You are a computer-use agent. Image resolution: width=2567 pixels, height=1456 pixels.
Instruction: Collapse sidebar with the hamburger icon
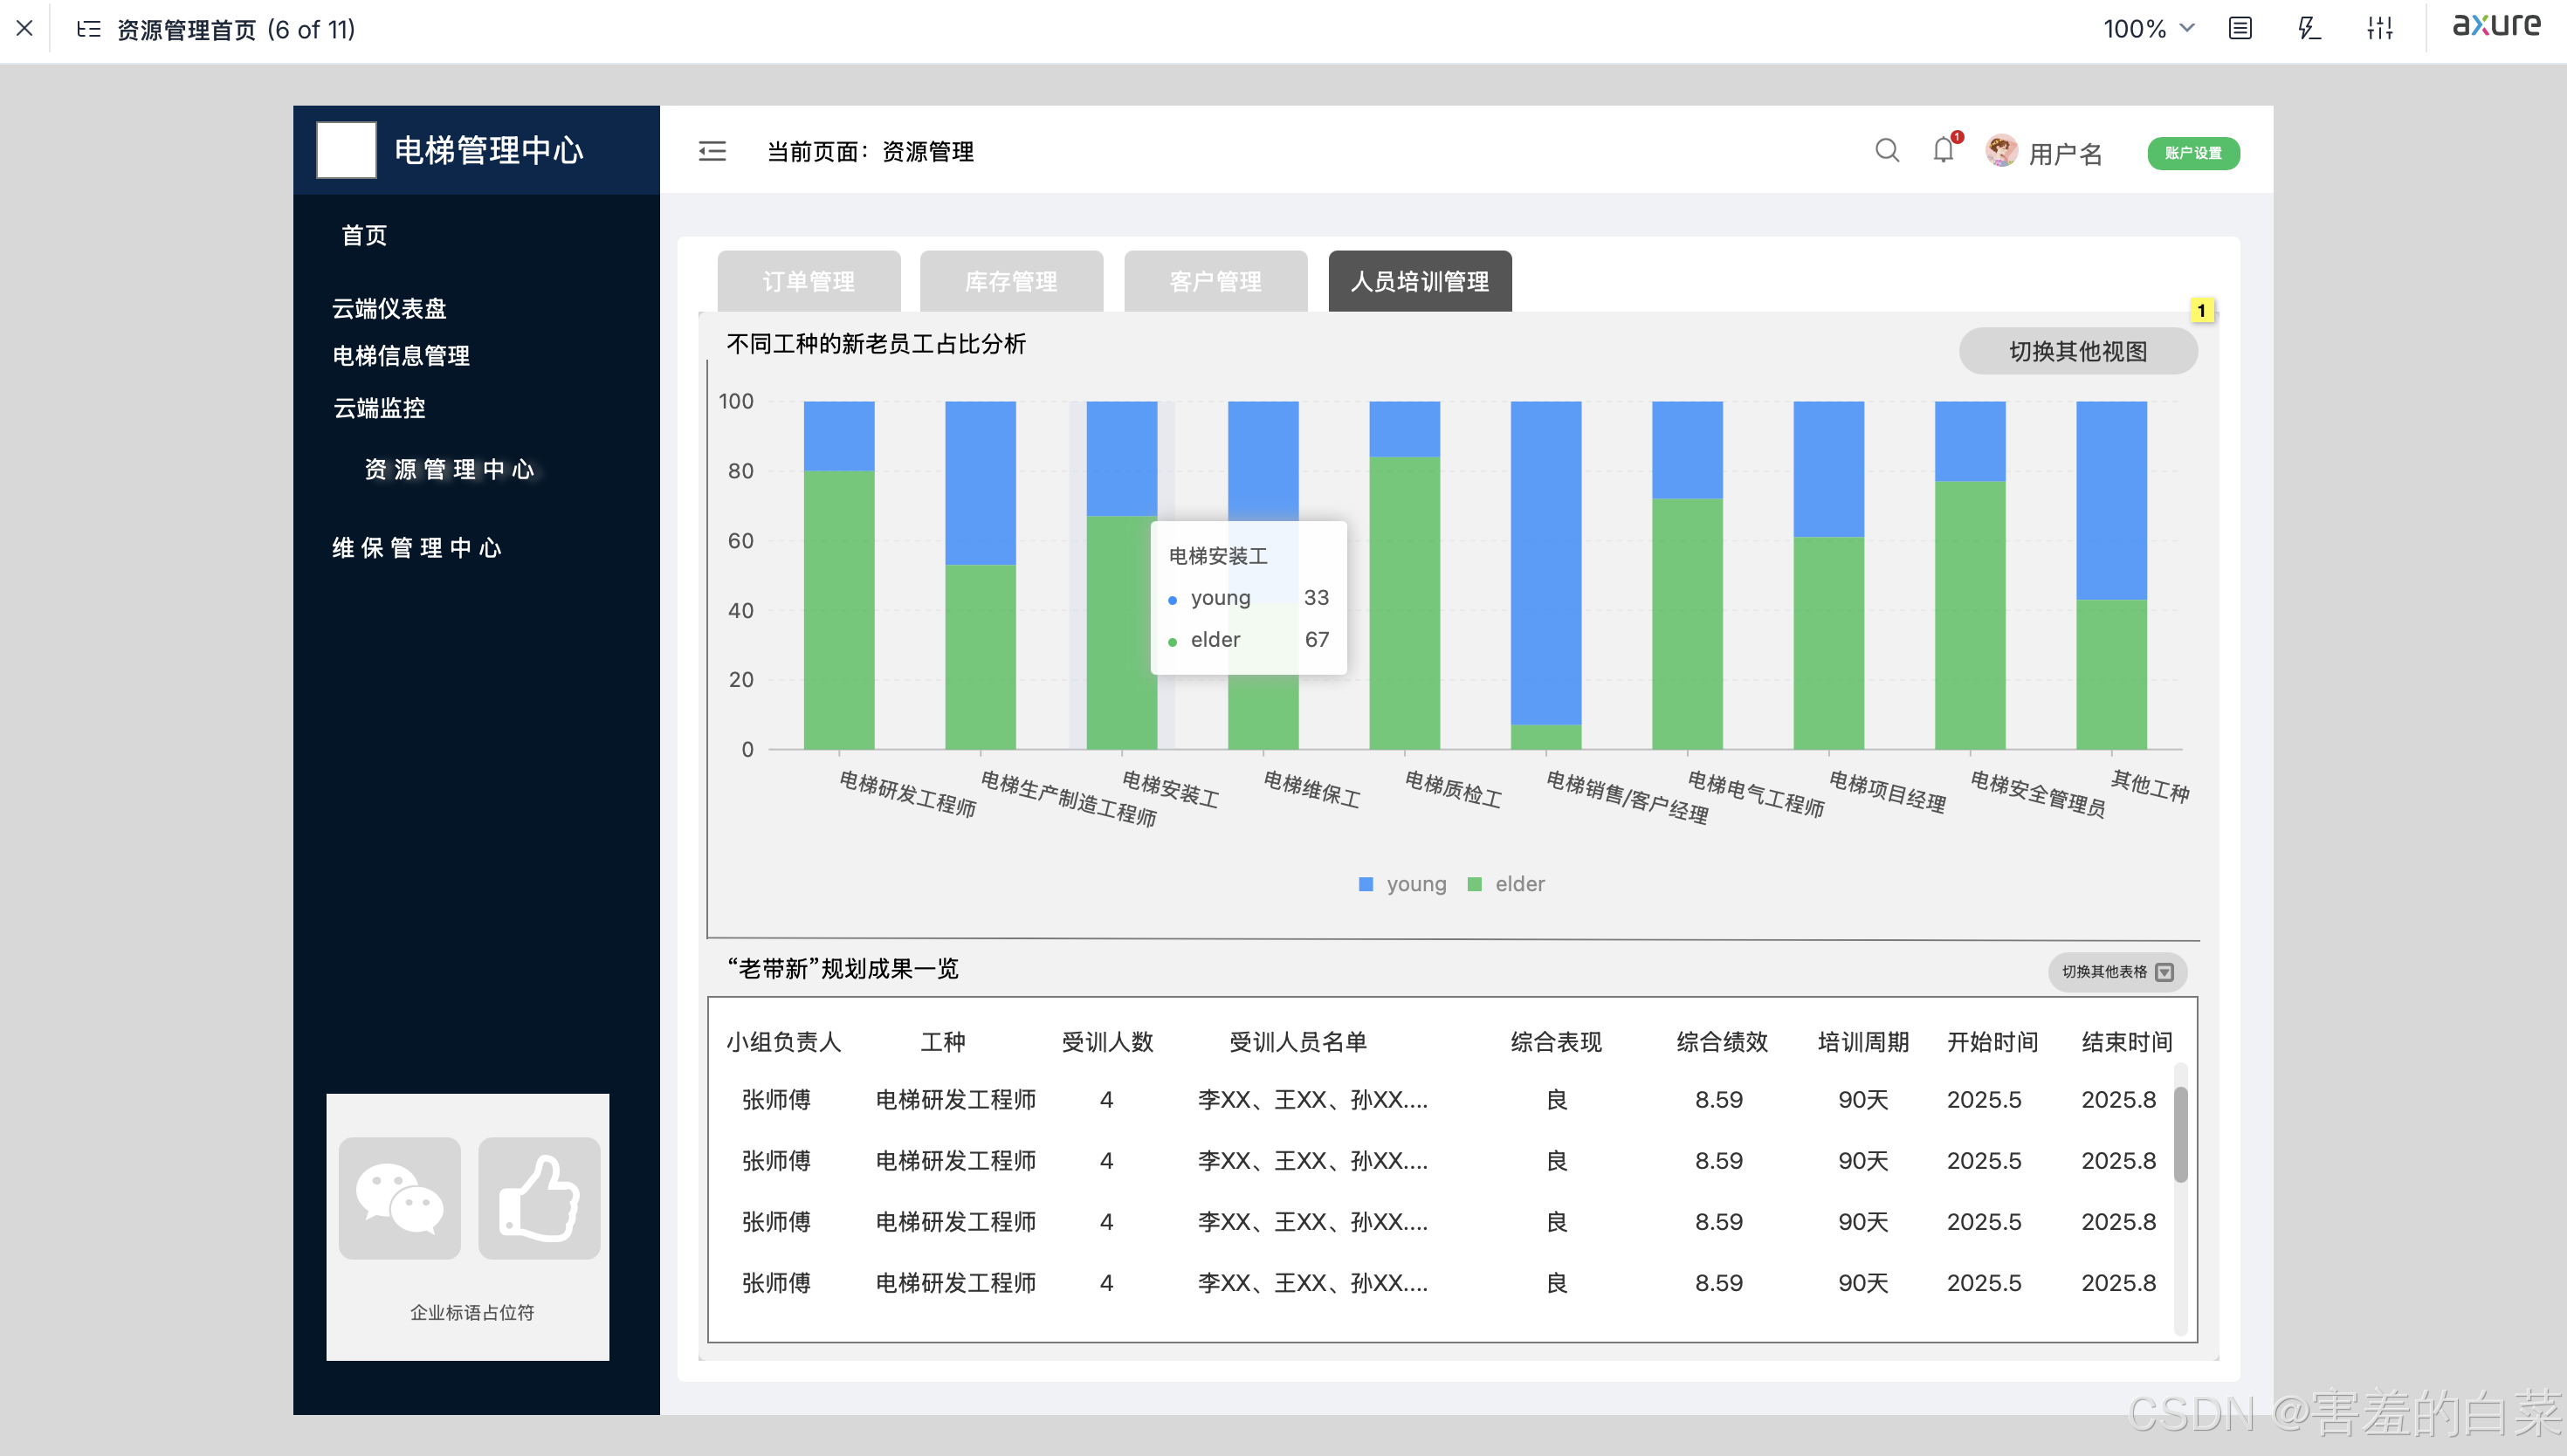712,151
